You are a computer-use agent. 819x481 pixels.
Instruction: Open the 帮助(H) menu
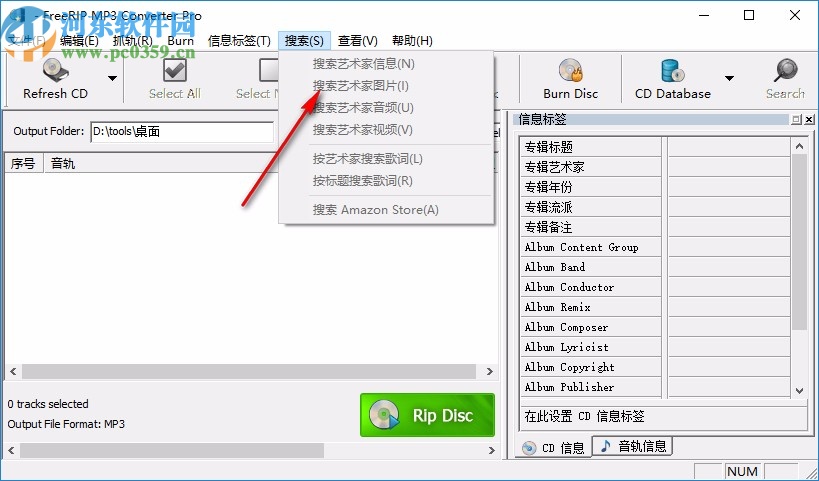pos(413,41)
